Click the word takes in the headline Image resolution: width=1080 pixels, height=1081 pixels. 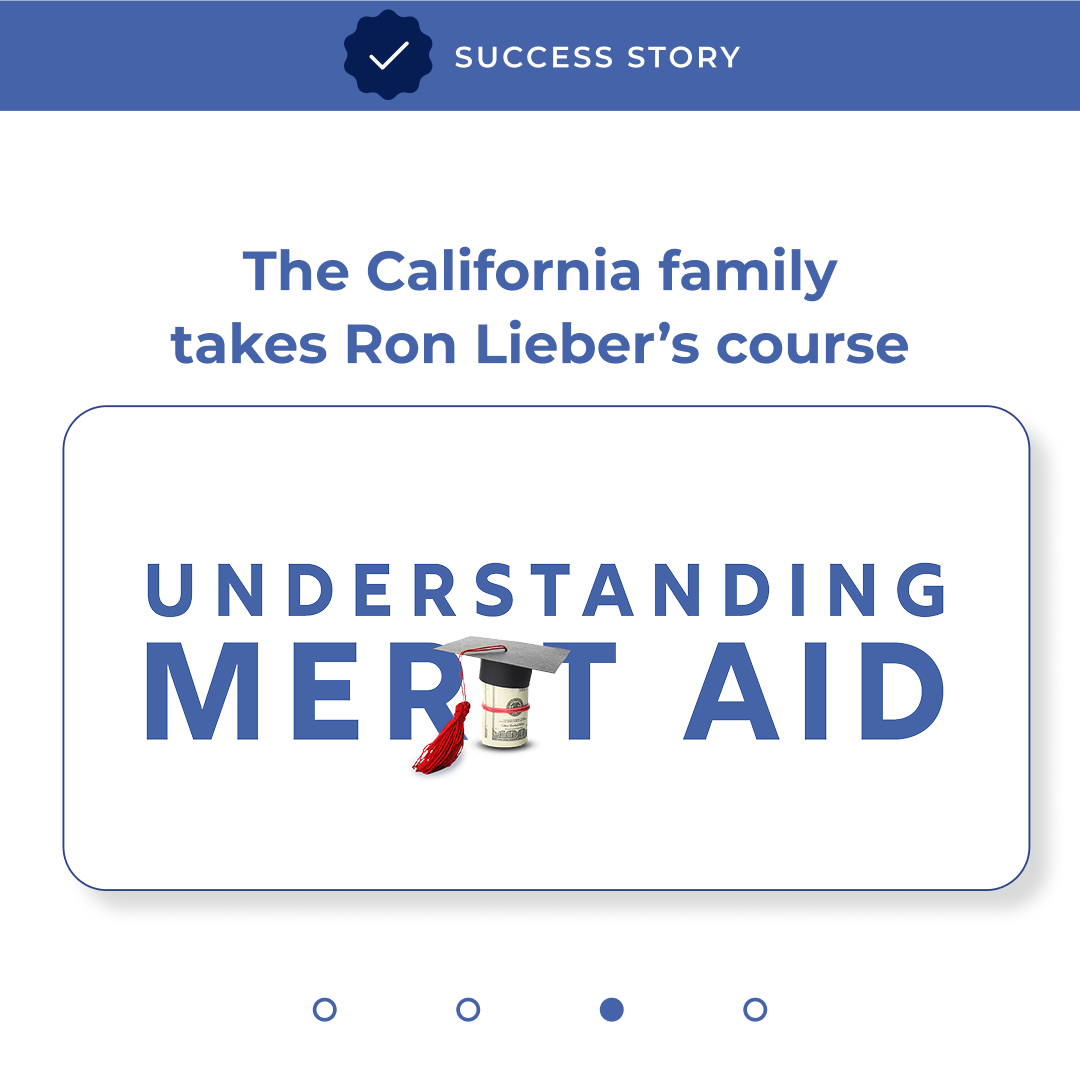(250, 343)
